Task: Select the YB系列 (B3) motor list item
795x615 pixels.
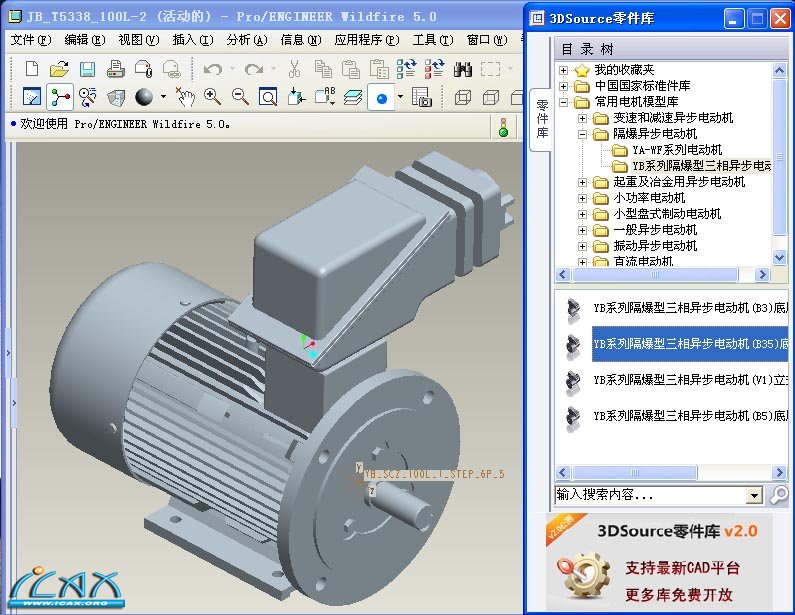Action: [690, 308]
